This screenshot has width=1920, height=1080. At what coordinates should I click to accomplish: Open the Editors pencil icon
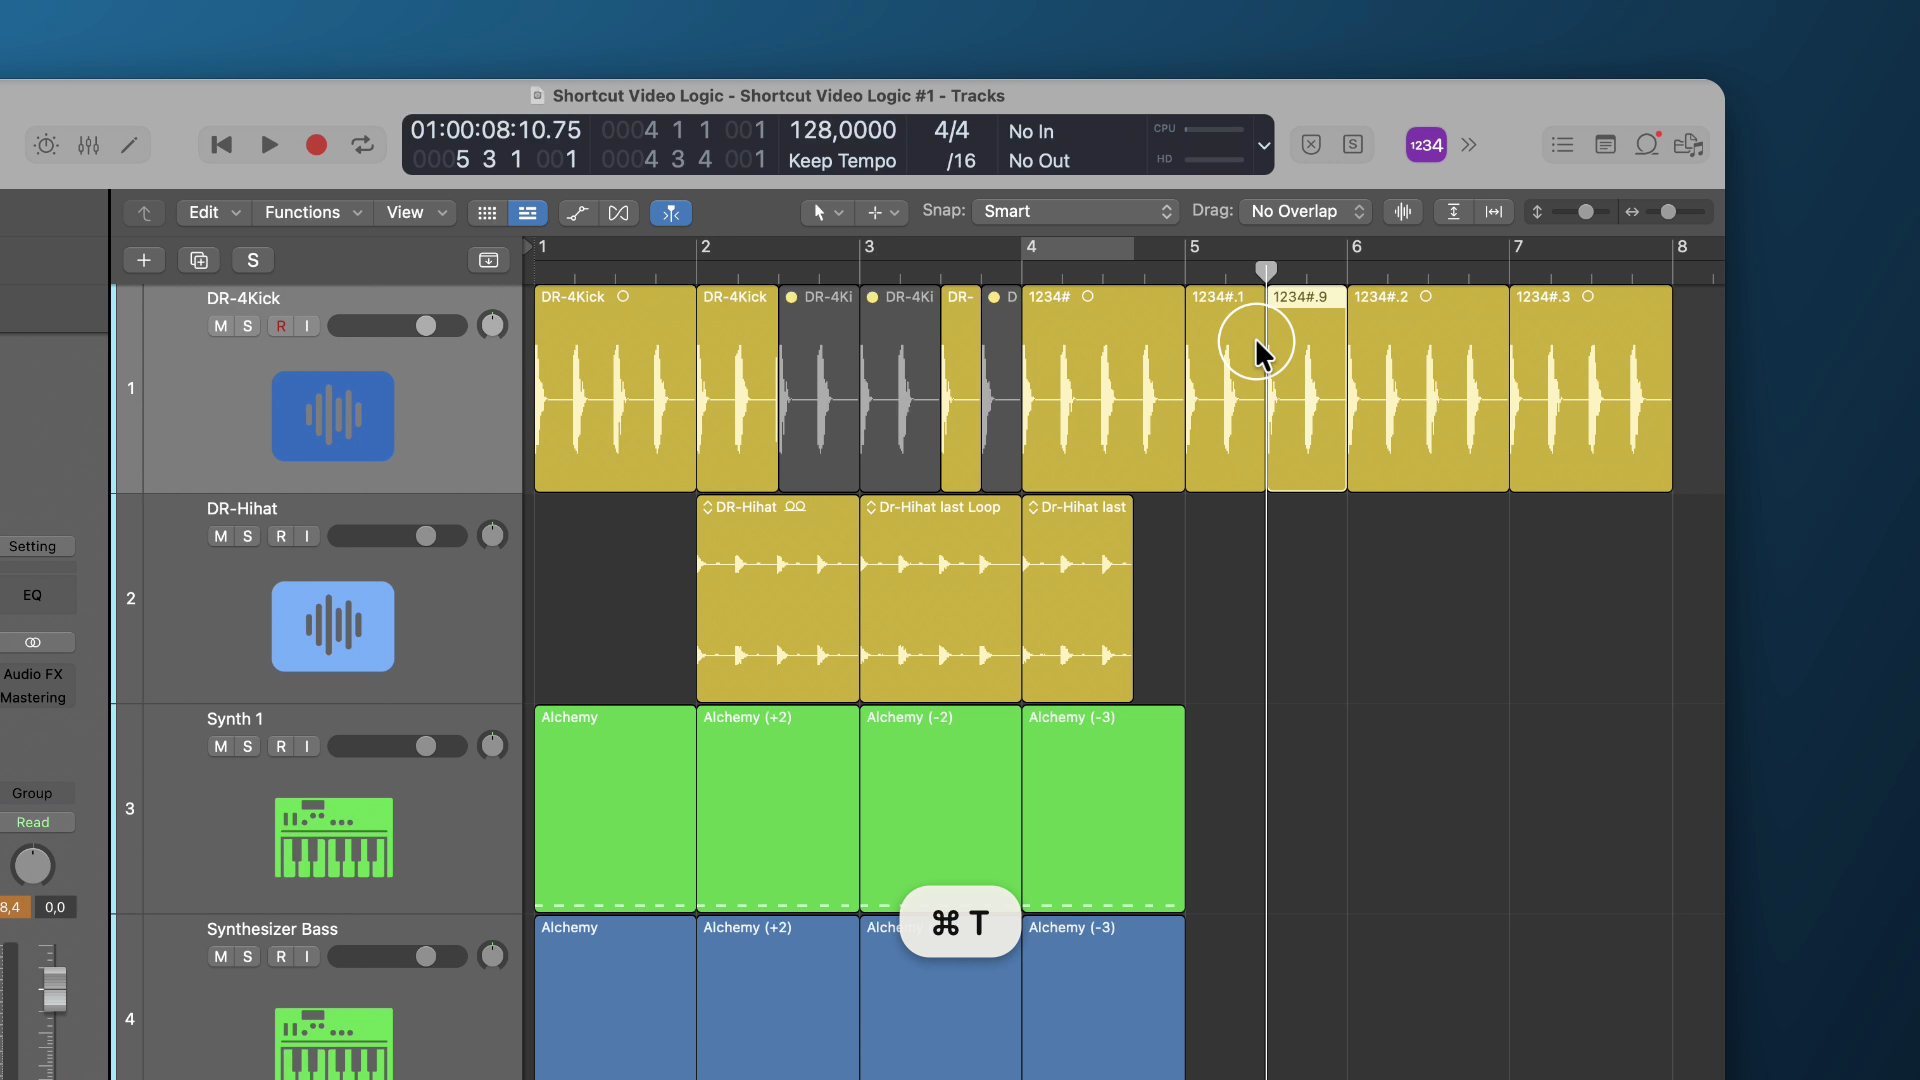click(129, 145)
